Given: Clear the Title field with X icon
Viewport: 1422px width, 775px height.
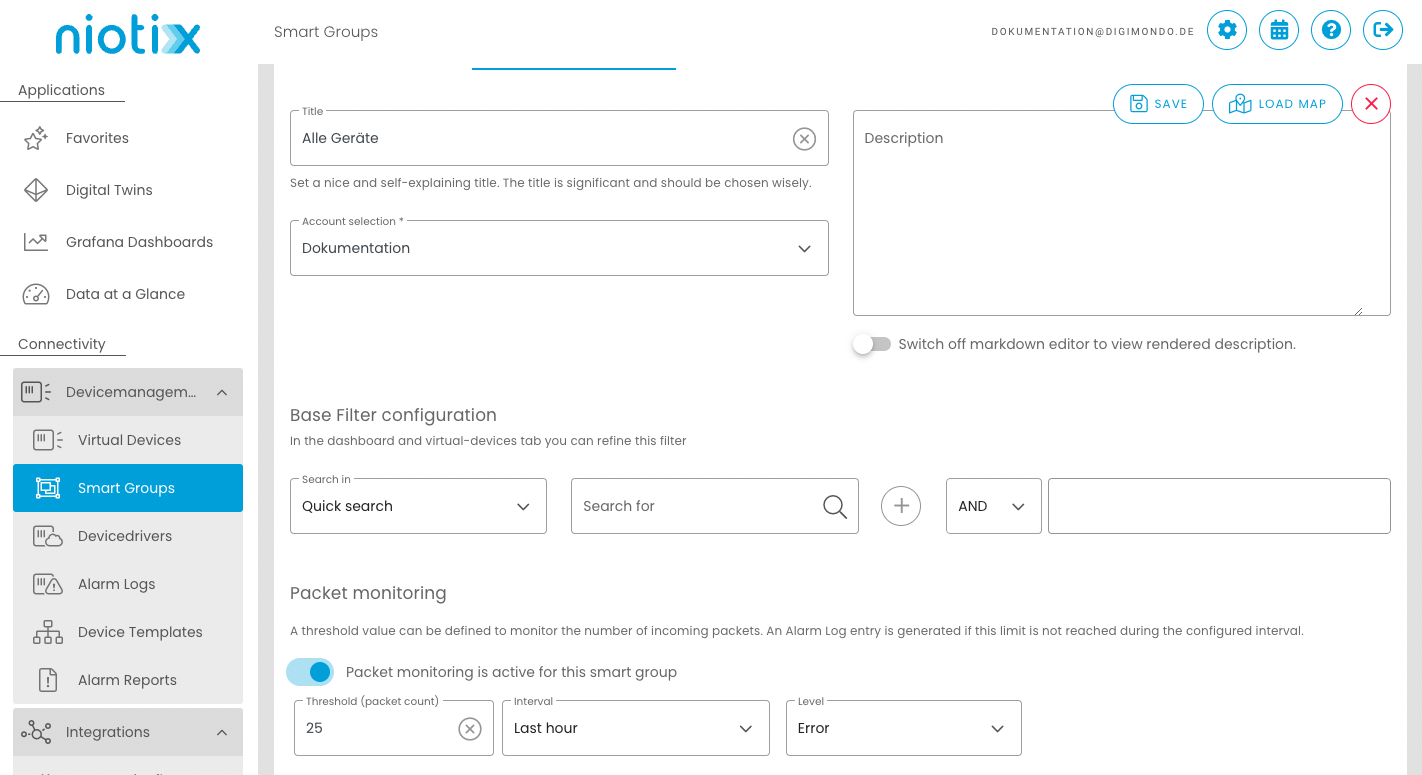Looking at the screenshot, I should [804, 139].
